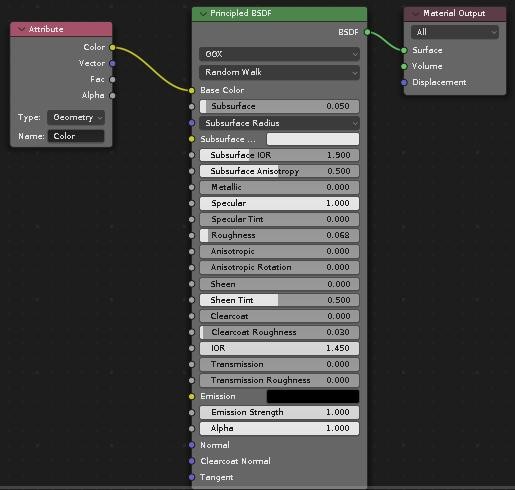515x490 pixels.
Task: Collapse the Principled BSDF node
Action: coord(203,13)
